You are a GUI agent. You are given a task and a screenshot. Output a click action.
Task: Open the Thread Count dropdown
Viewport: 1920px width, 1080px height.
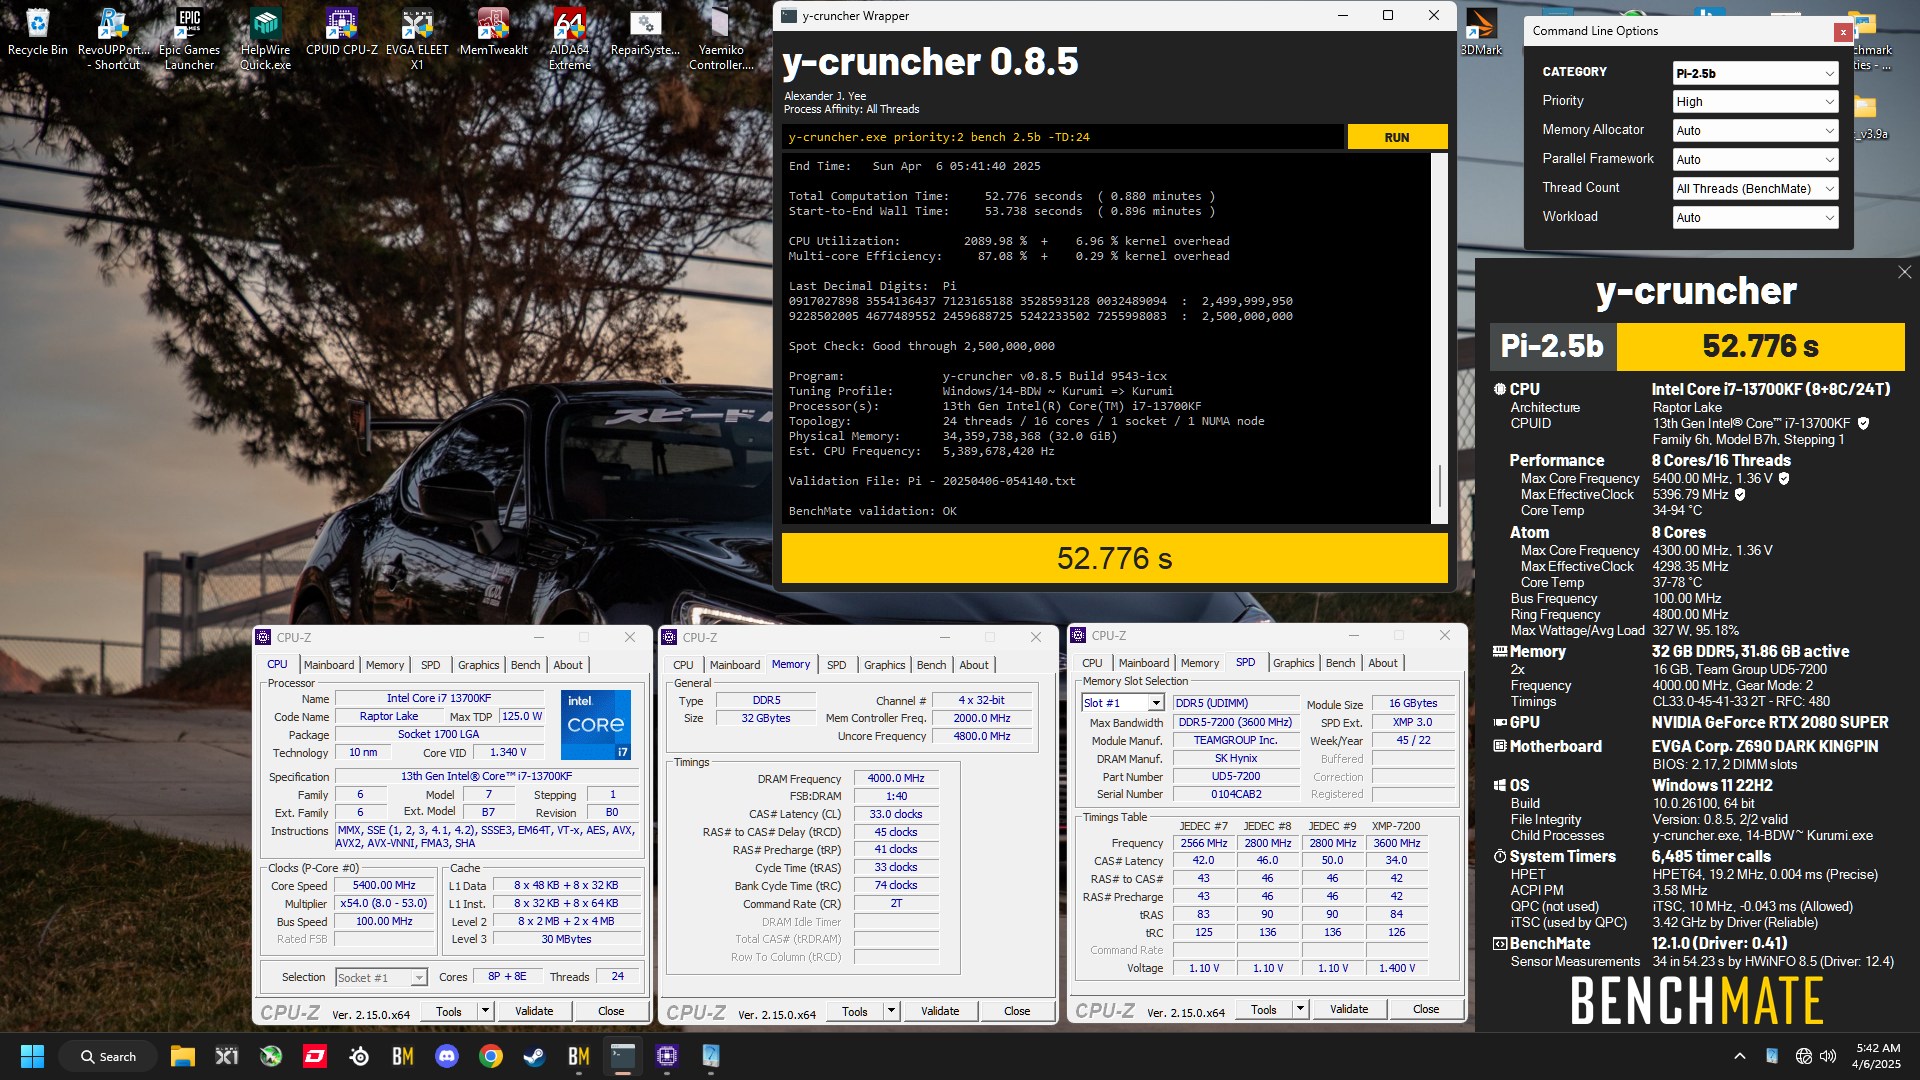coord(1755,189)
